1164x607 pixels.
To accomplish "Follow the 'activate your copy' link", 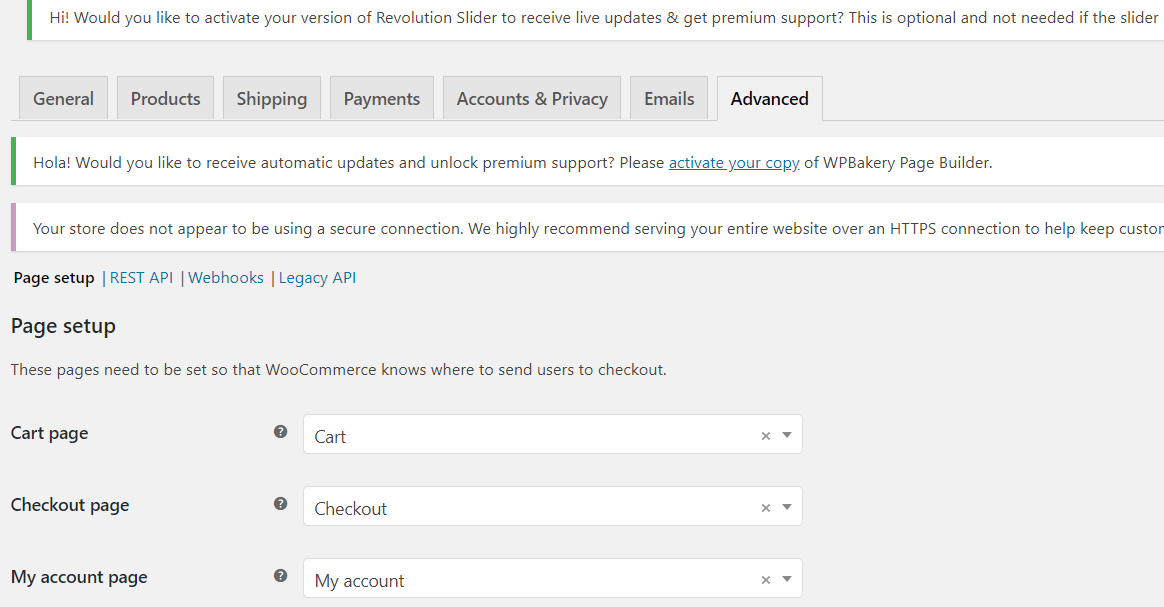I will click(x=734, y=163).
